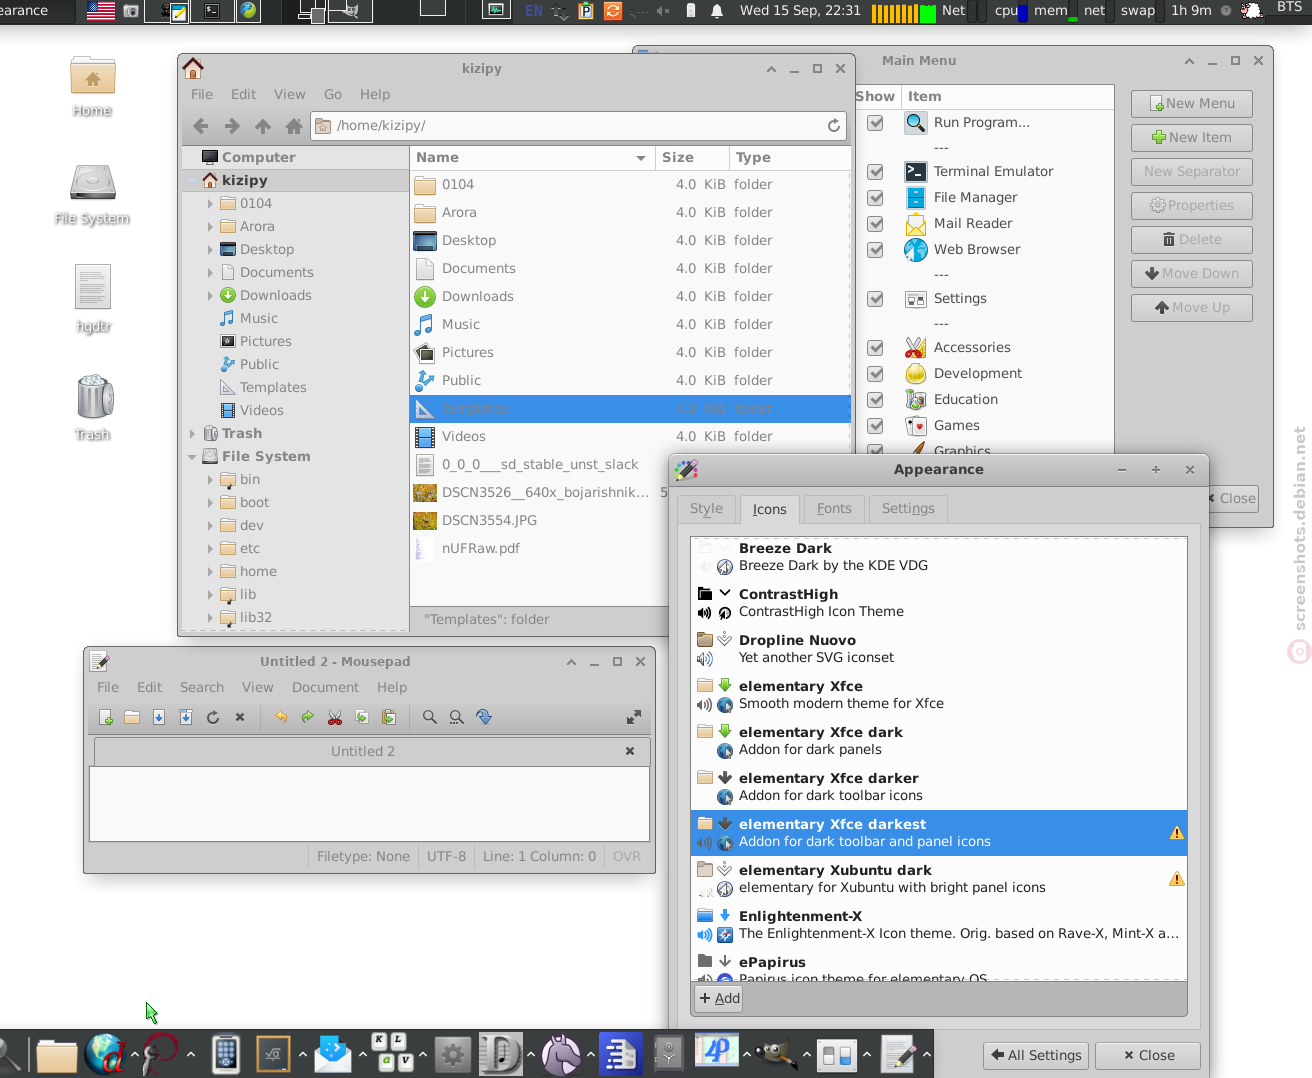Toggle Show checkbox for Terminal Emulator
Screen dimensions: 1312x1078
(876, 171)
